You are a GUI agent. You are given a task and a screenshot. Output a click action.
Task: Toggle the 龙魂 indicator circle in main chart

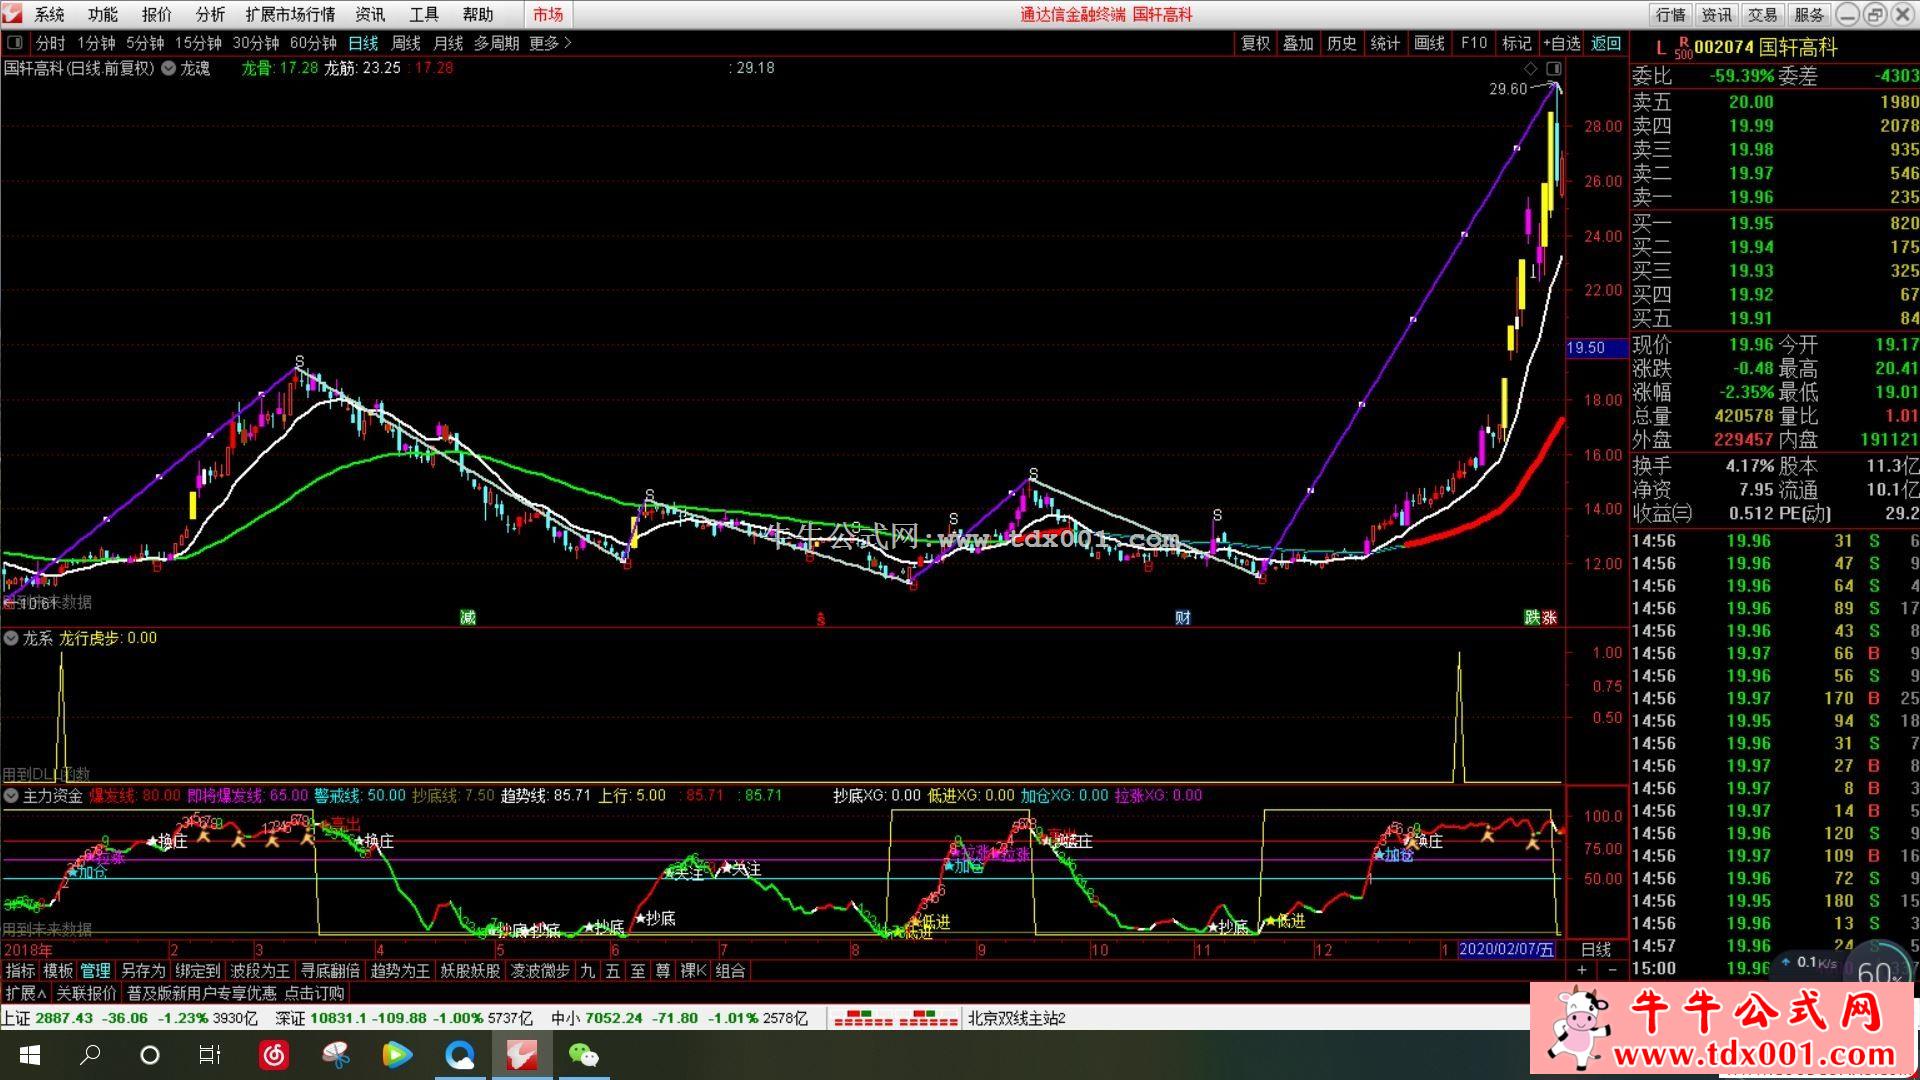(x=168, y=68)
